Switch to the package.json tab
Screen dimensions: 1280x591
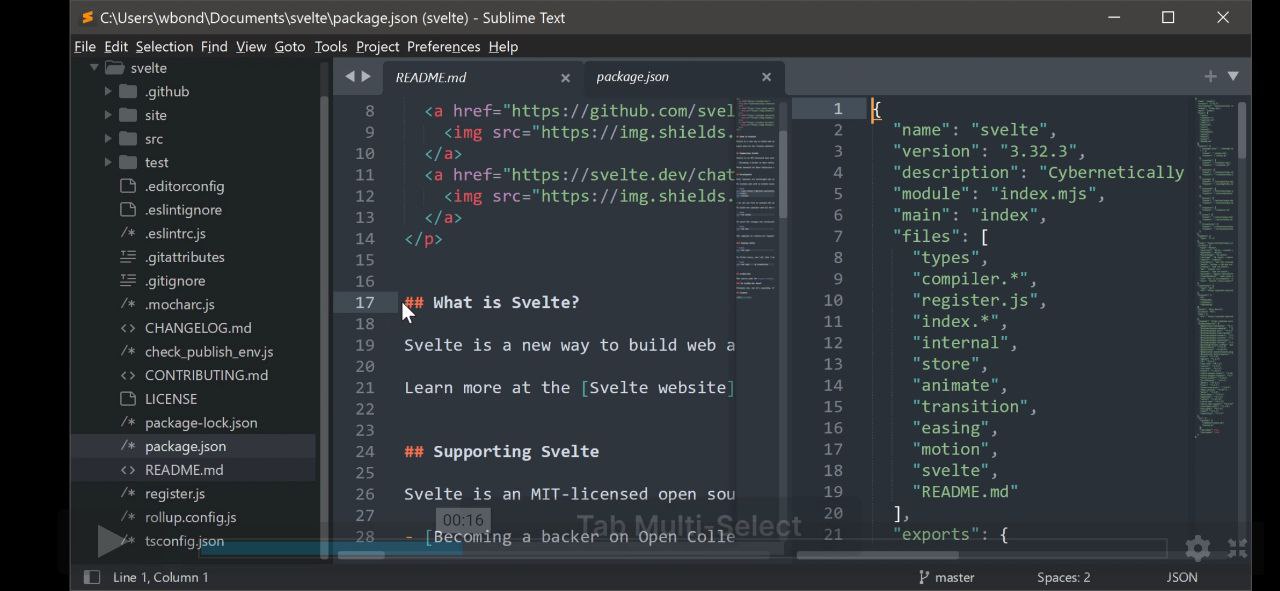pyautogui.click(x=632, y=77)
